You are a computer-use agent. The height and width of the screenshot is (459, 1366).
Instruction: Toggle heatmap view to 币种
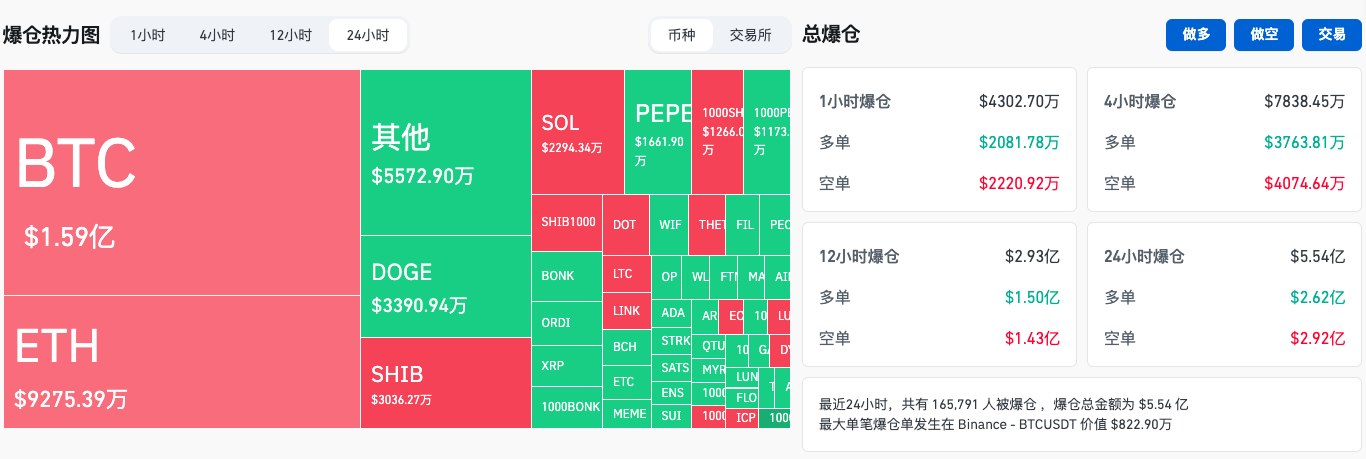pyautogui.click(x=681, y=35)
